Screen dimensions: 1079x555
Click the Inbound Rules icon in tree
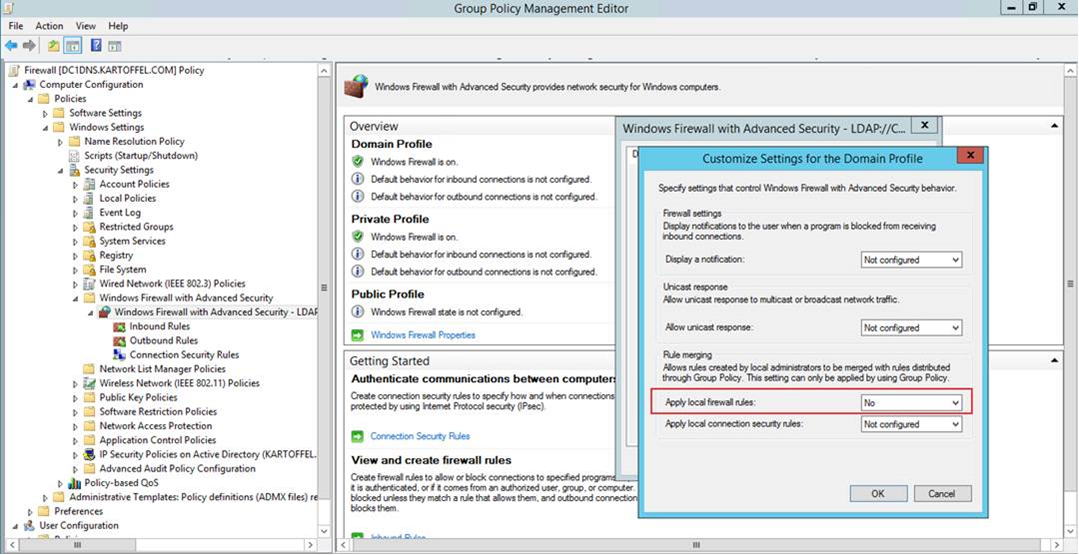point(120,326)
